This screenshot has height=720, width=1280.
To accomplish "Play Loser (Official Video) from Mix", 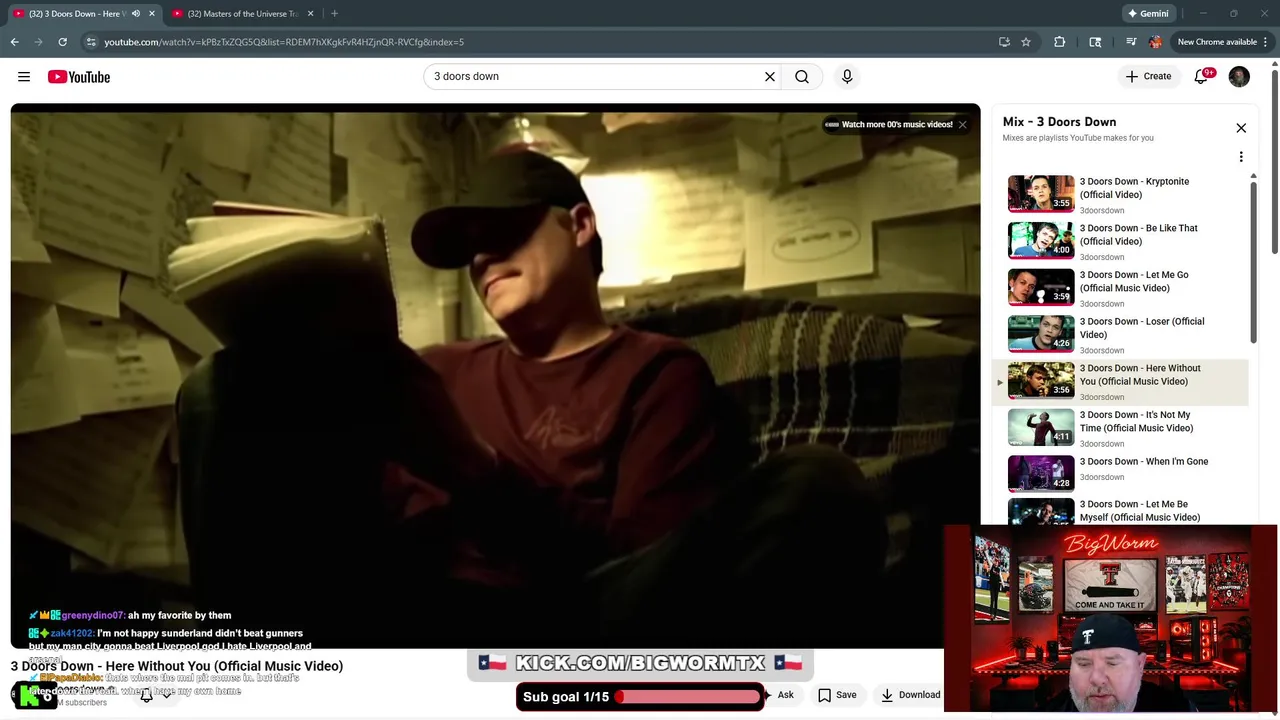I will 1120,335.
